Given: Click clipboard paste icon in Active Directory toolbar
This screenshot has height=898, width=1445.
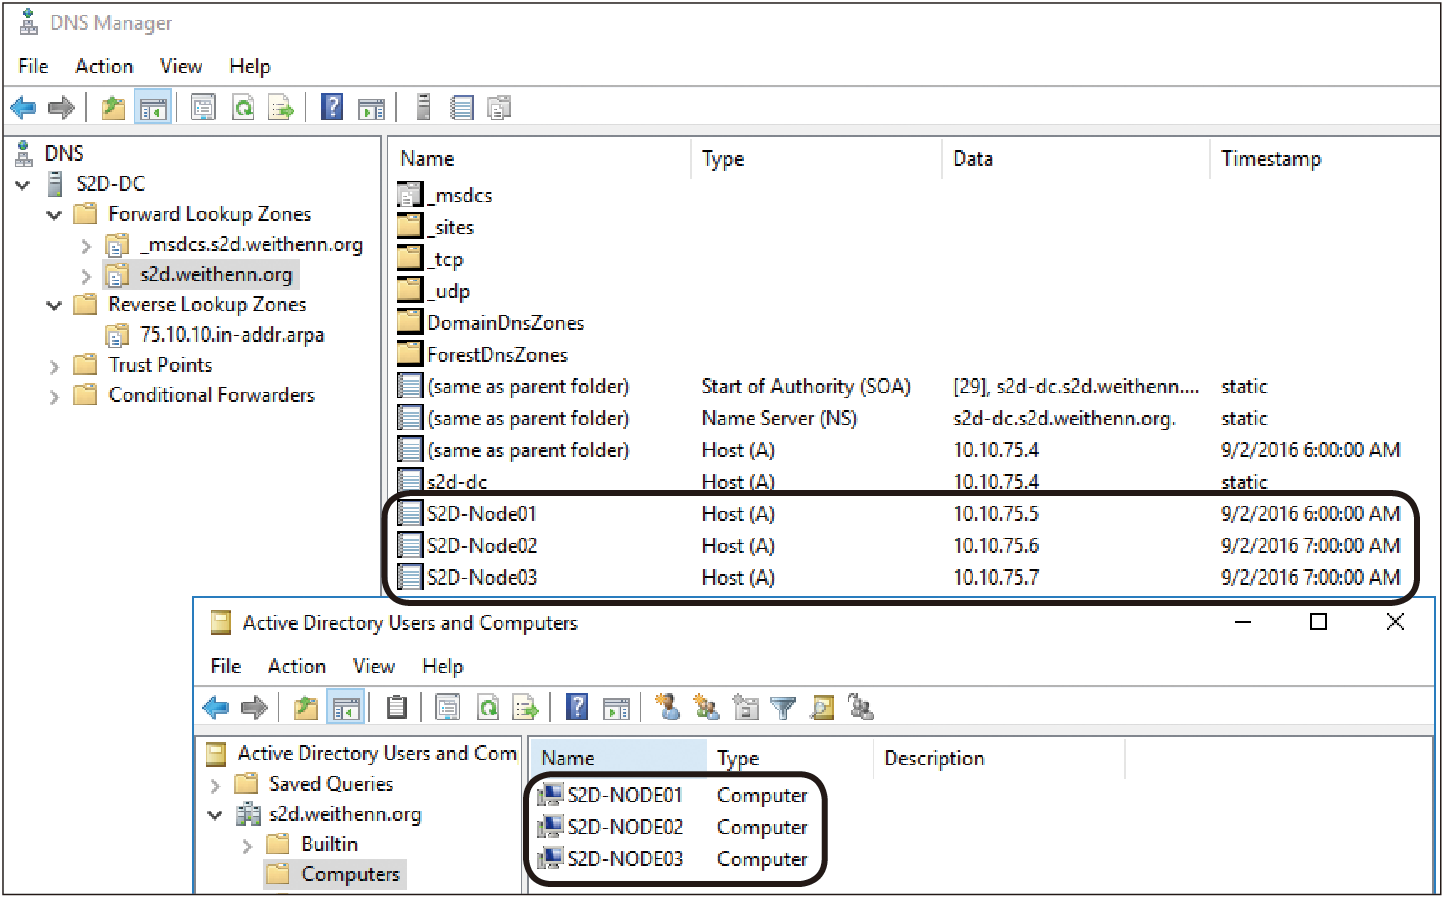Looking at the screenshot, I should click(397, 708).
